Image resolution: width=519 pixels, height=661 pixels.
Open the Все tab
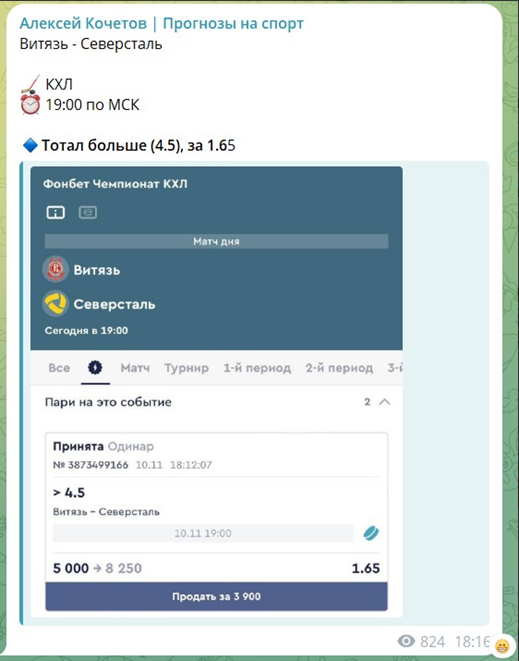click(59, 368)
